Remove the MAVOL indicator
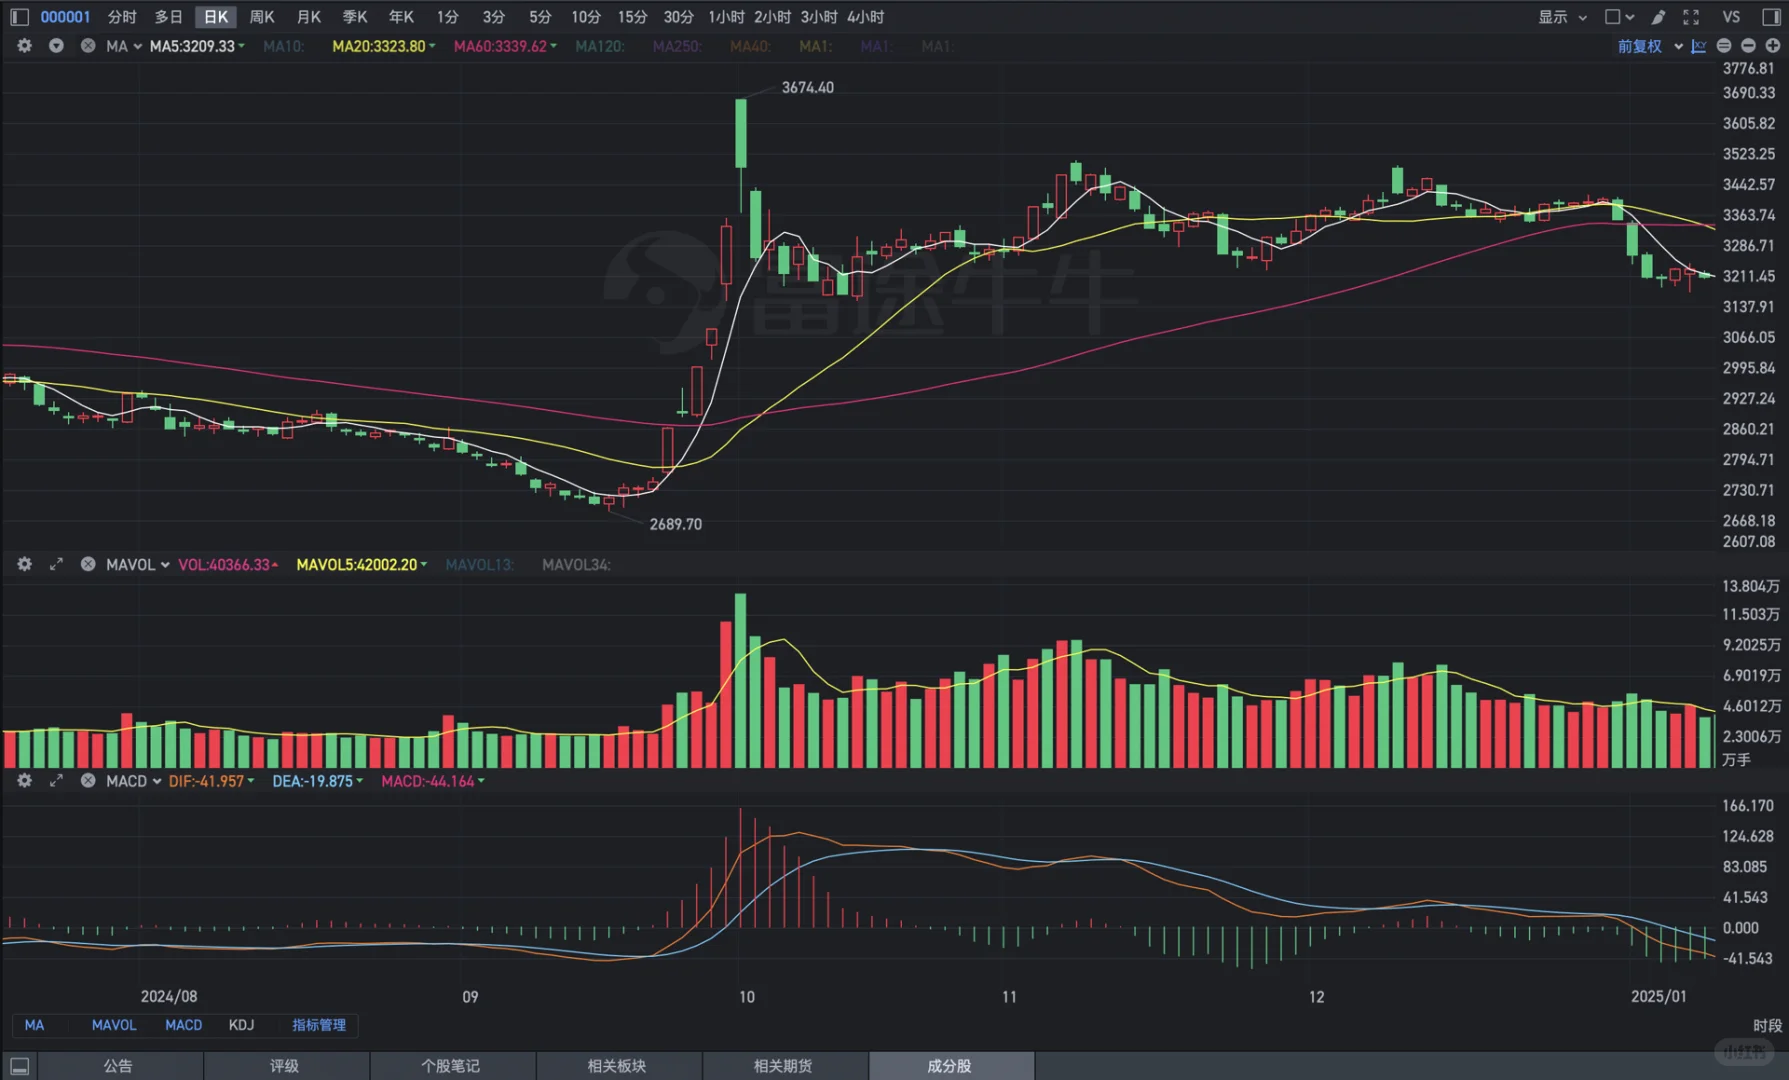Image resolution: width=1789 pixels, height=1080 pixels. click(x=88, y=564)
